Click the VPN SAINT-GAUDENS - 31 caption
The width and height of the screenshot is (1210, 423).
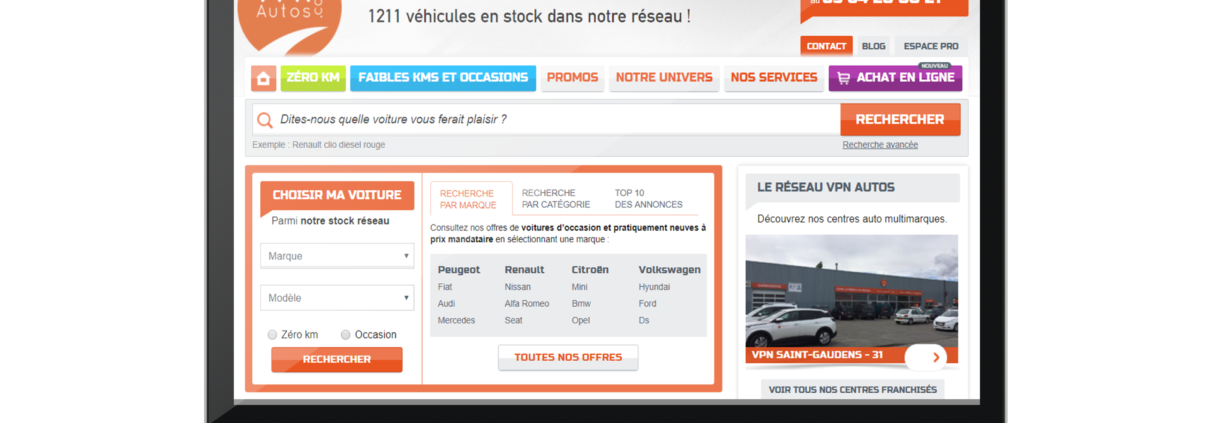click(x=817, y=355)
